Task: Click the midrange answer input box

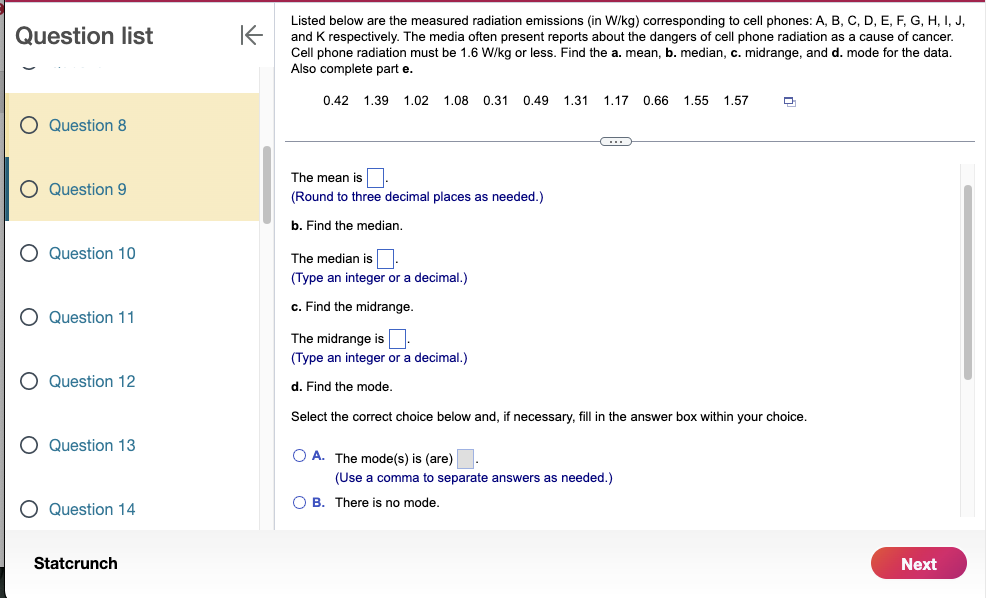Action: coord(396,338)
